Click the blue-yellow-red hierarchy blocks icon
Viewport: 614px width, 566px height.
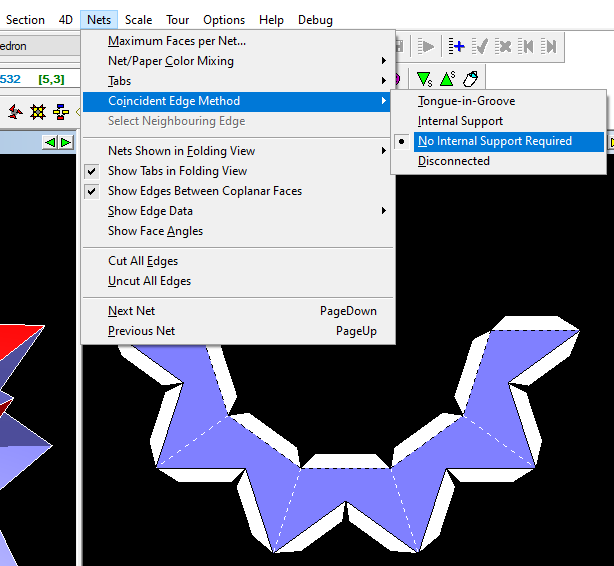tap(61, 112)
